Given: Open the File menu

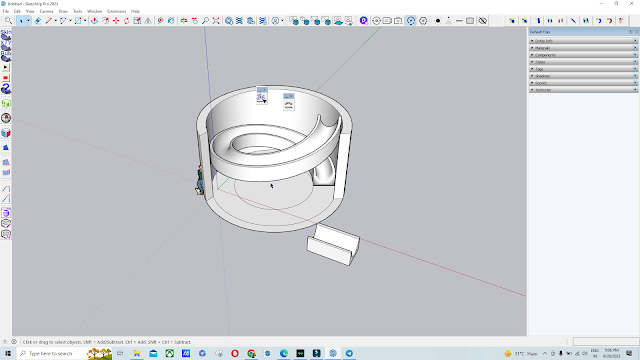Looking at the screenshot, I should 6,11.
